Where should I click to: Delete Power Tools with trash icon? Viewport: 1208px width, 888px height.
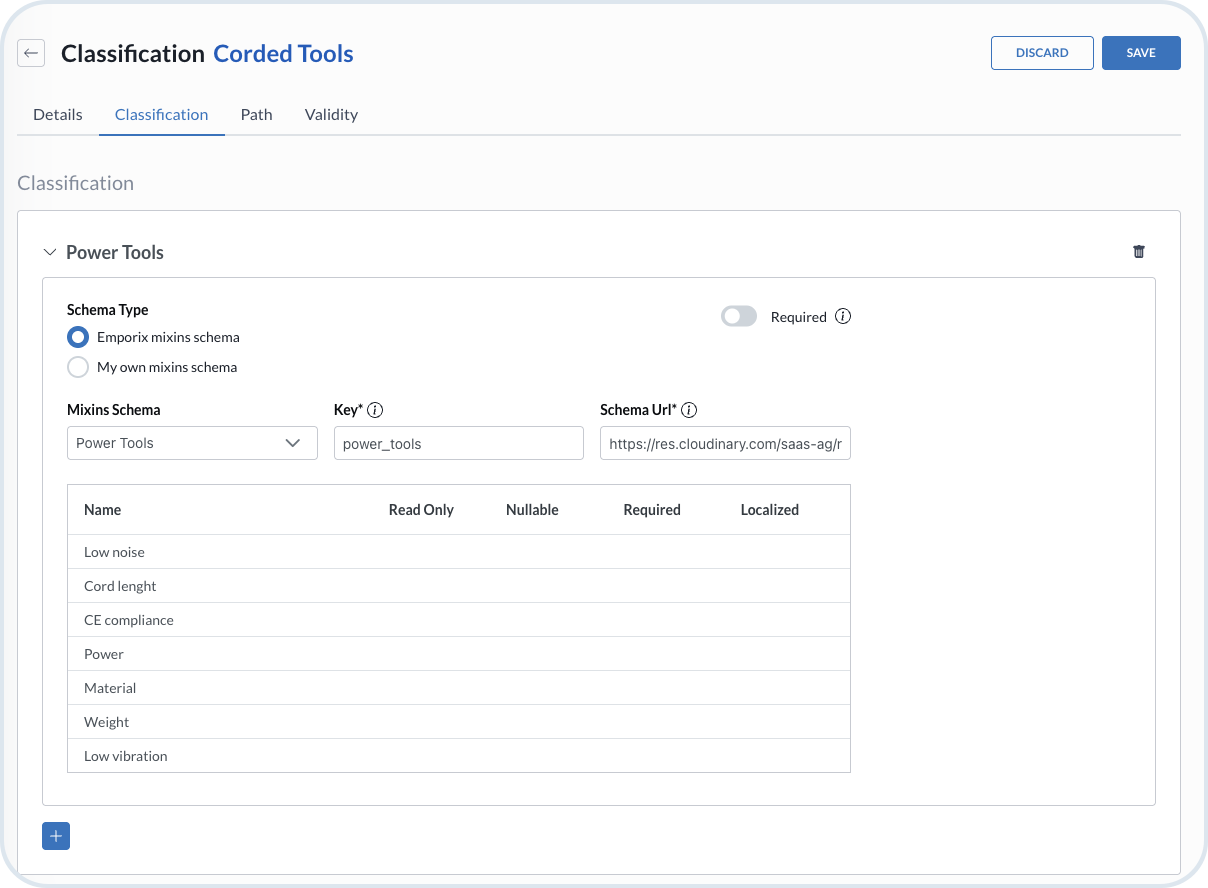[1138, 252]
